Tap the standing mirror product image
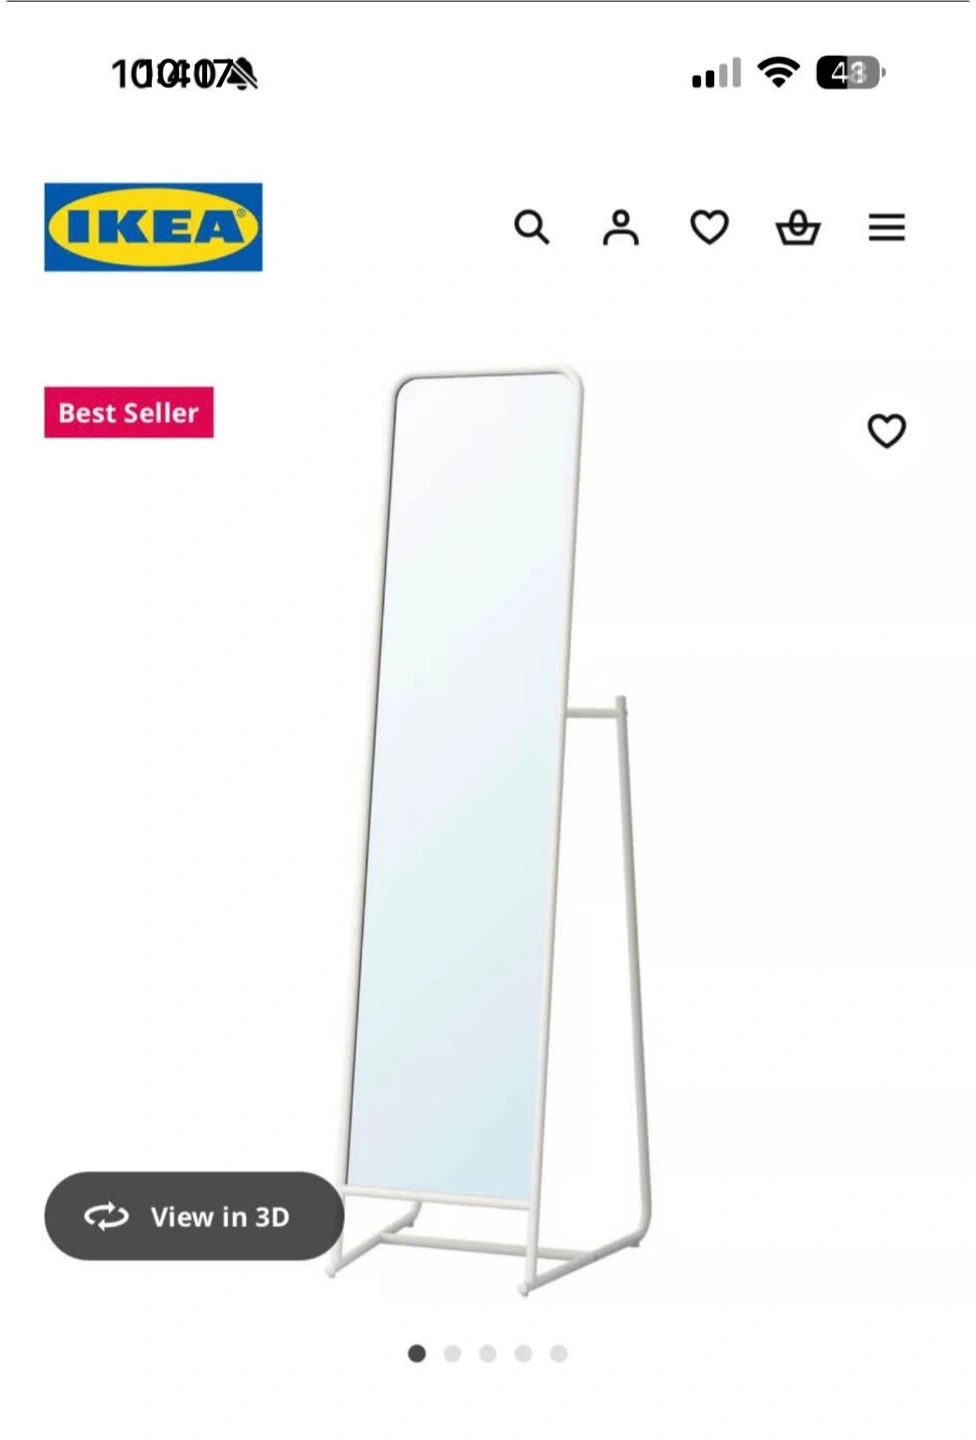The width and height of the screenshot is (976, 1440). pyautogui.click(x=490, y=830)
